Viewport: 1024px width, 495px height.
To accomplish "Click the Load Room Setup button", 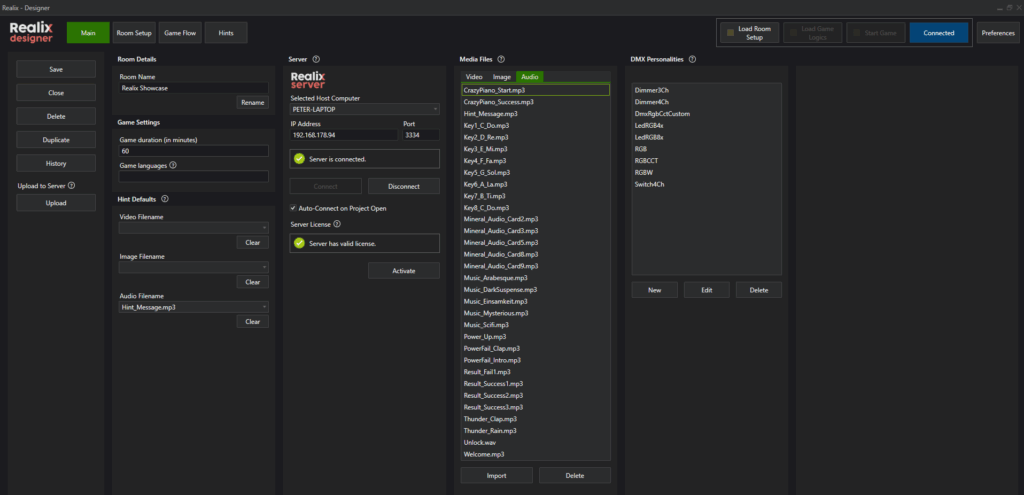I will tap(749, 33).
